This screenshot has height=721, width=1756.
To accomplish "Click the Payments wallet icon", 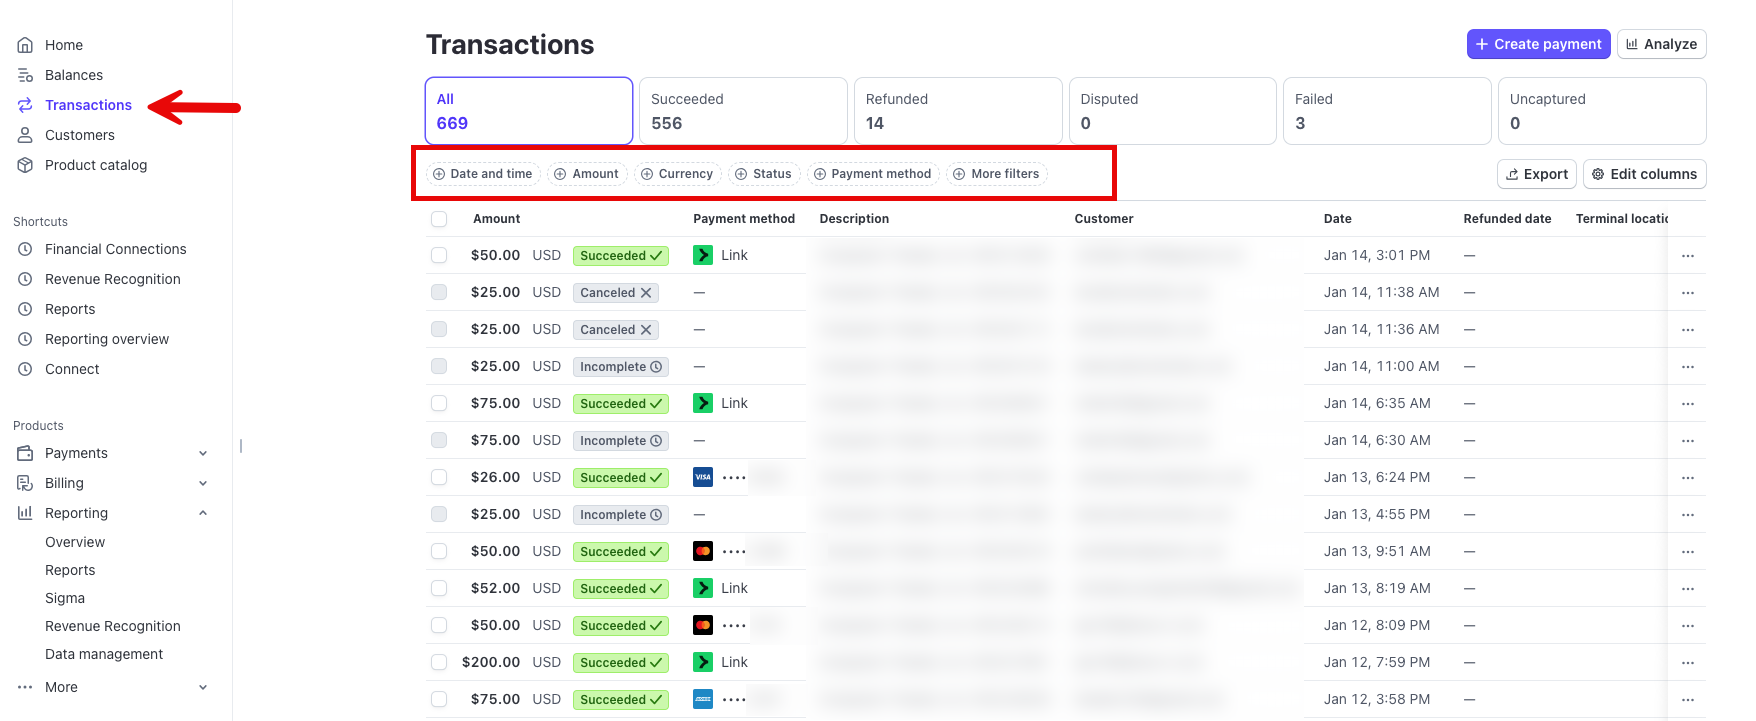I will pyautogui.click(x=25, y=453).
